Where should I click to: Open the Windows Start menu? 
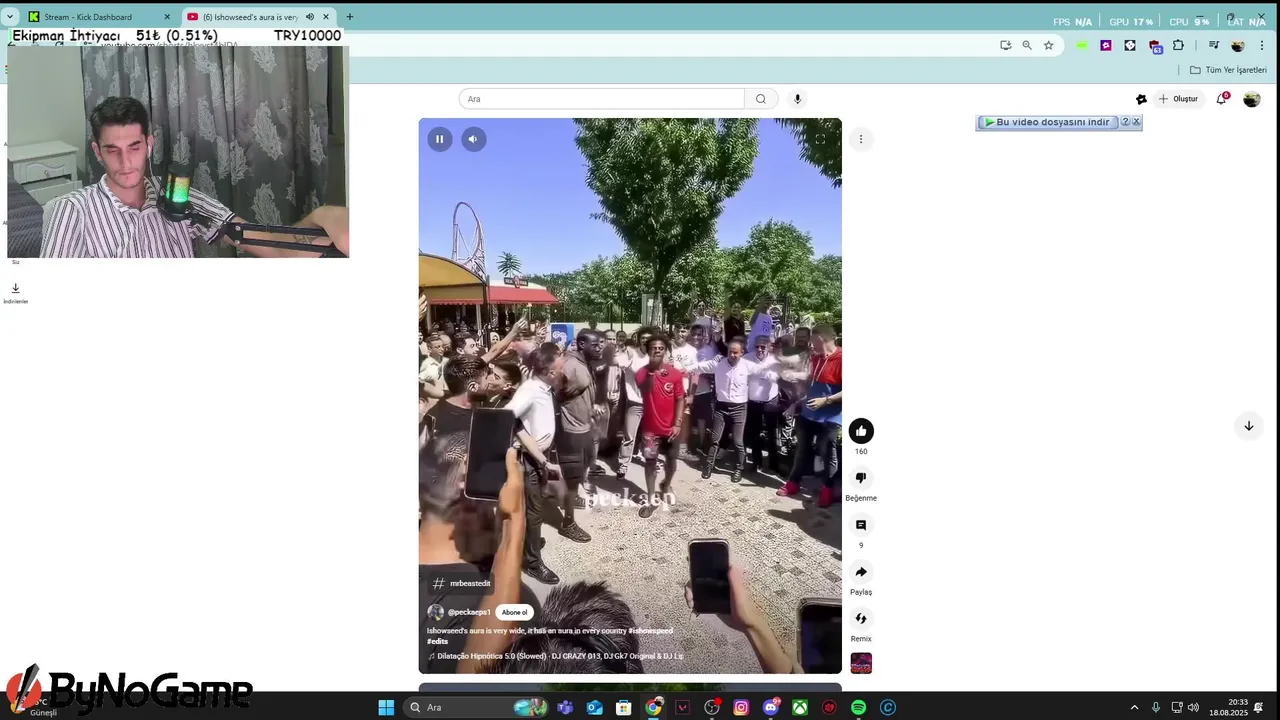pos(386,707)
